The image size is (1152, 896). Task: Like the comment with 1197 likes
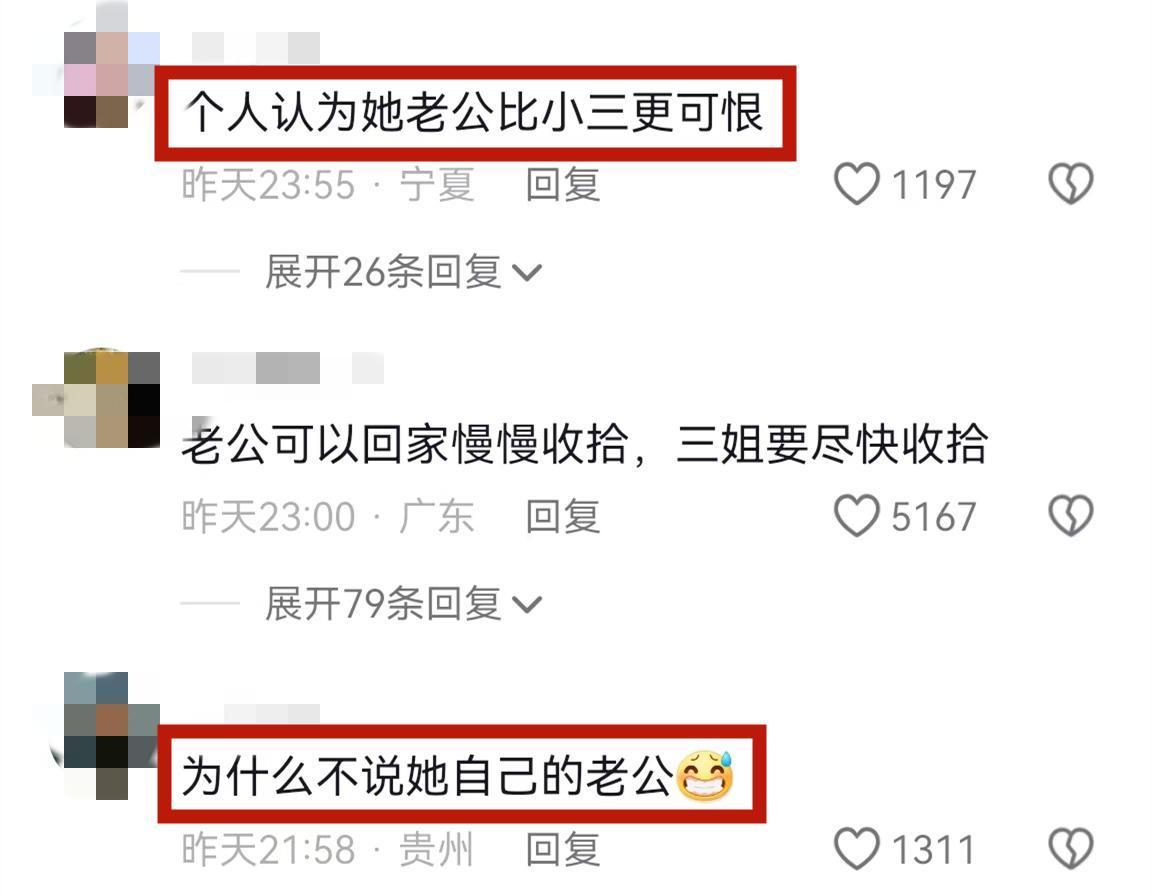857,184
